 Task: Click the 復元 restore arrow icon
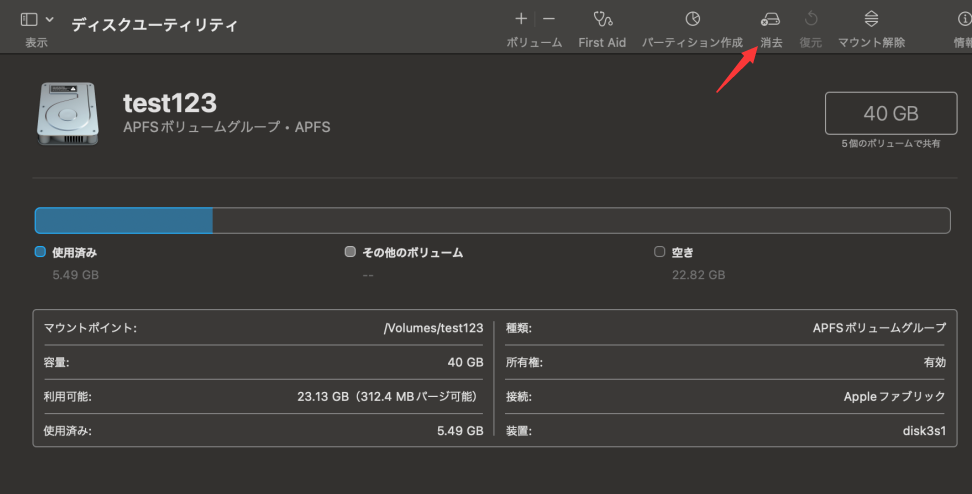[811, 19]
